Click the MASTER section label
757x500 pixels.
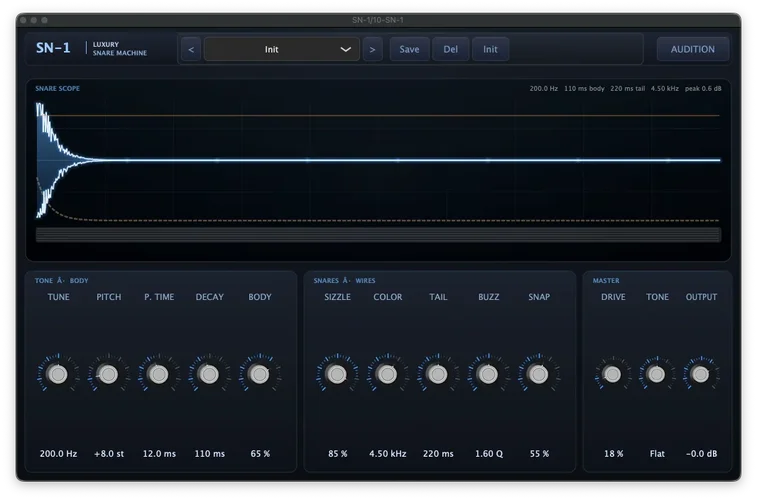coord(606,280)
